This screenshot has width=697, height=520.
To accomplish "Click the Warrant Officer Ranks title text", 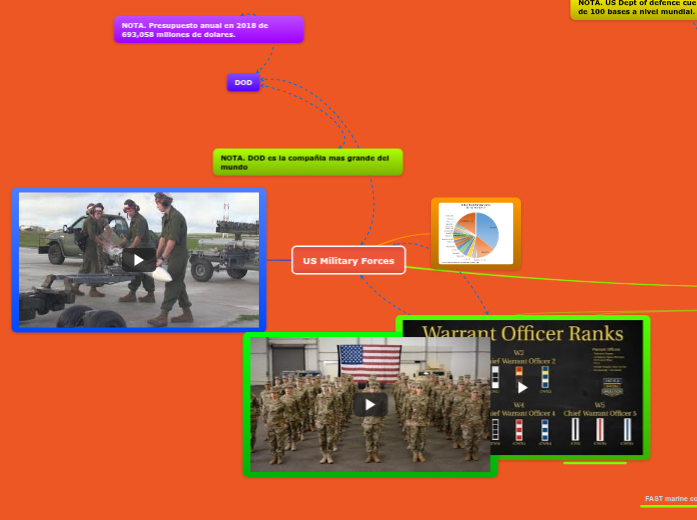I will [522, 333].
